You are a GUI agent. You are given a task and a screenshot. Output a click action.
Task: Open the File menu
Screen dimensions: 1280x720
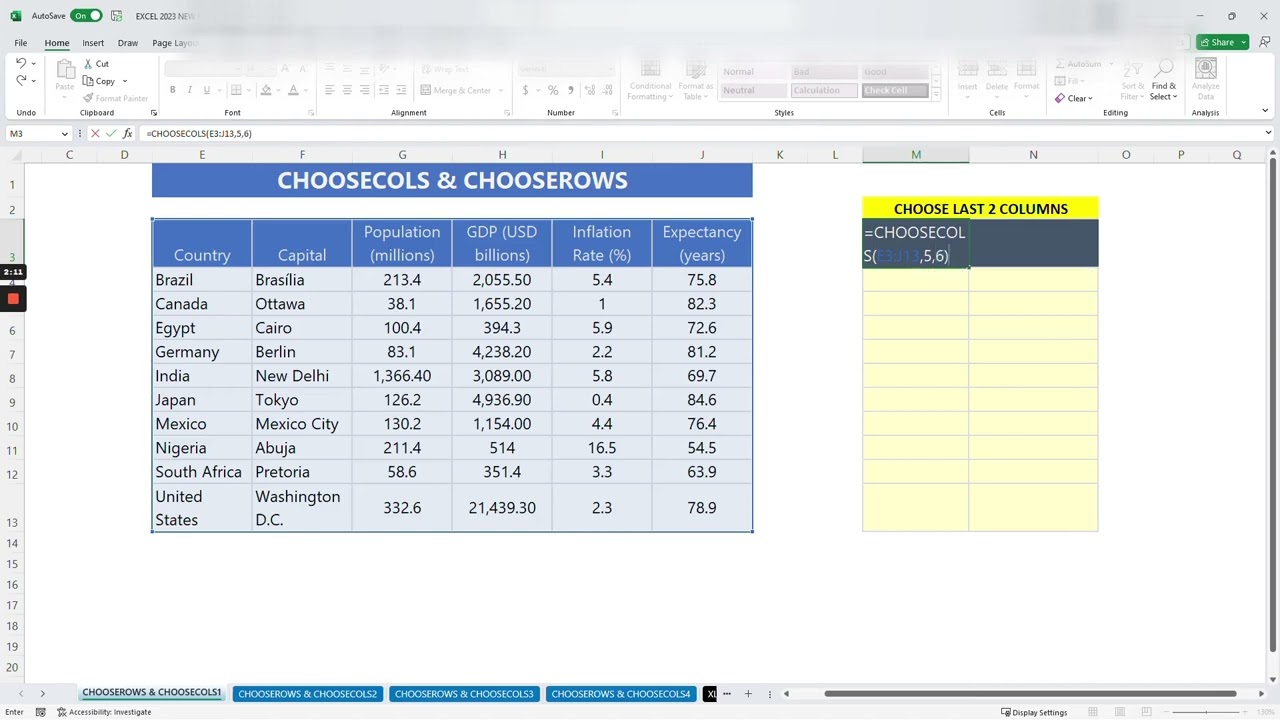[20, 43]
